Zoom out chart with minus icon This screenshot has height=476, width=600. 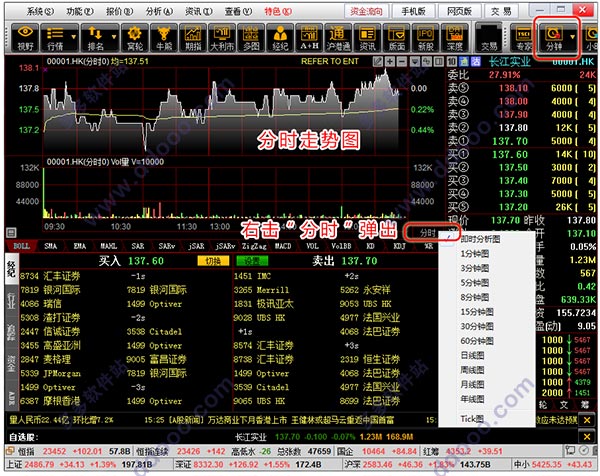click(402, 61)
